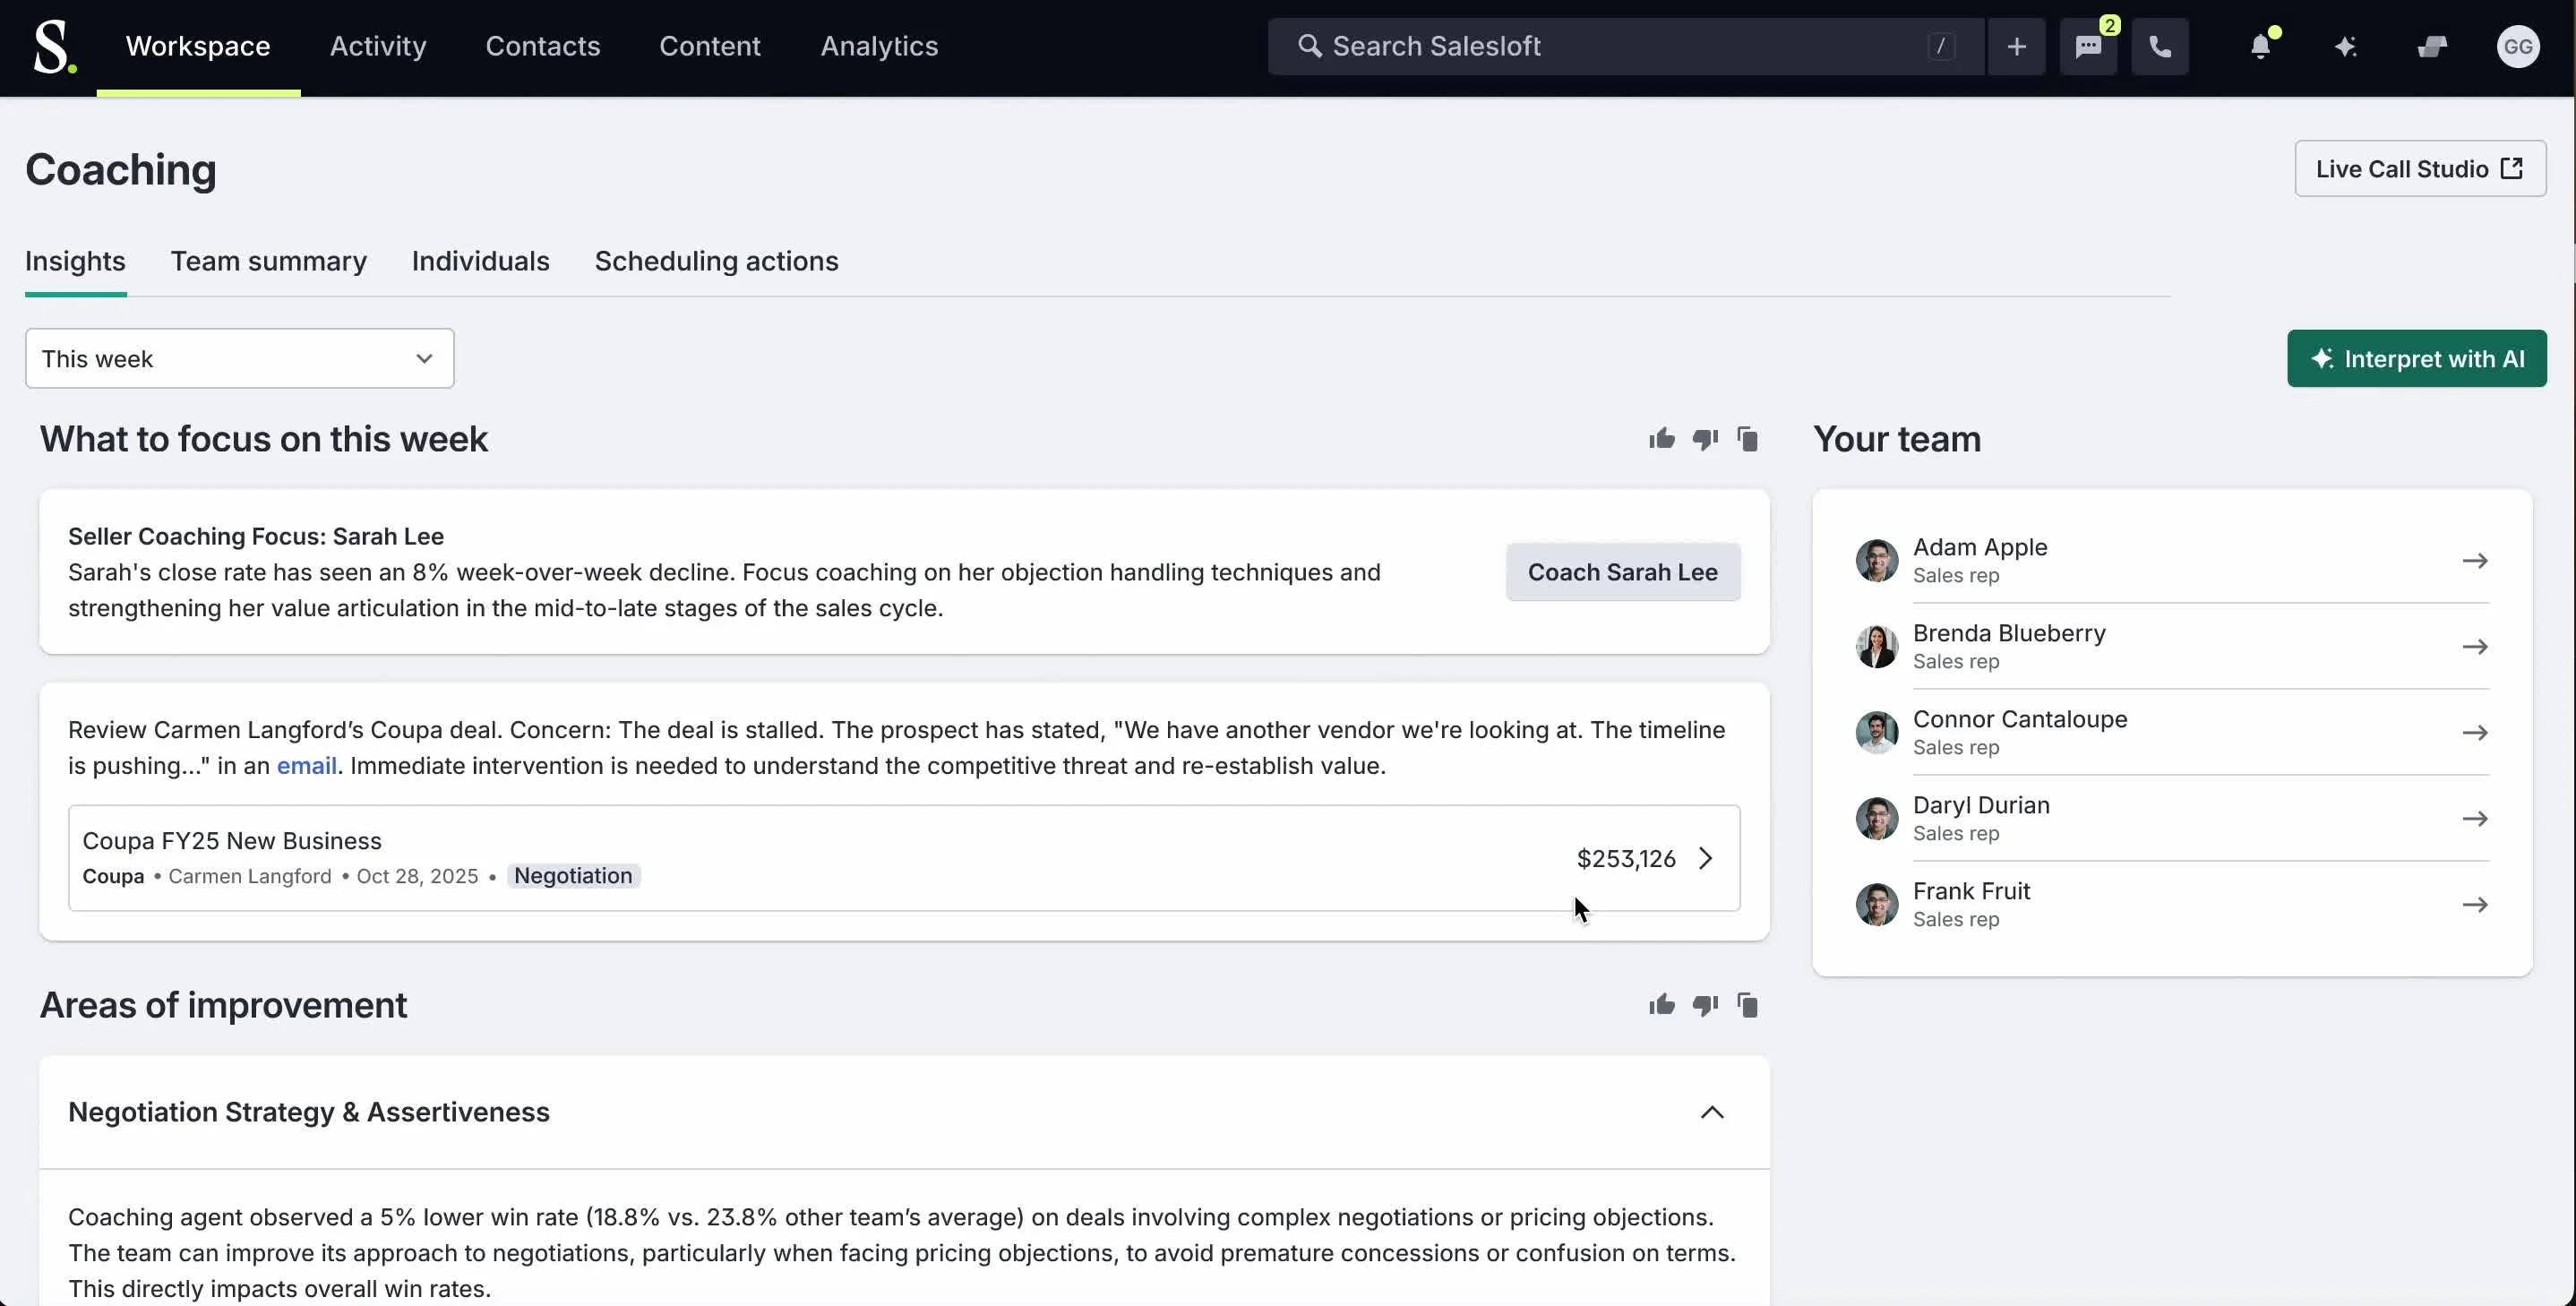The width and height of the screenshot is (2576, 1306).
Task: Thumbs down the Areas of improvement section
Action: (x=1705, y=1005)
